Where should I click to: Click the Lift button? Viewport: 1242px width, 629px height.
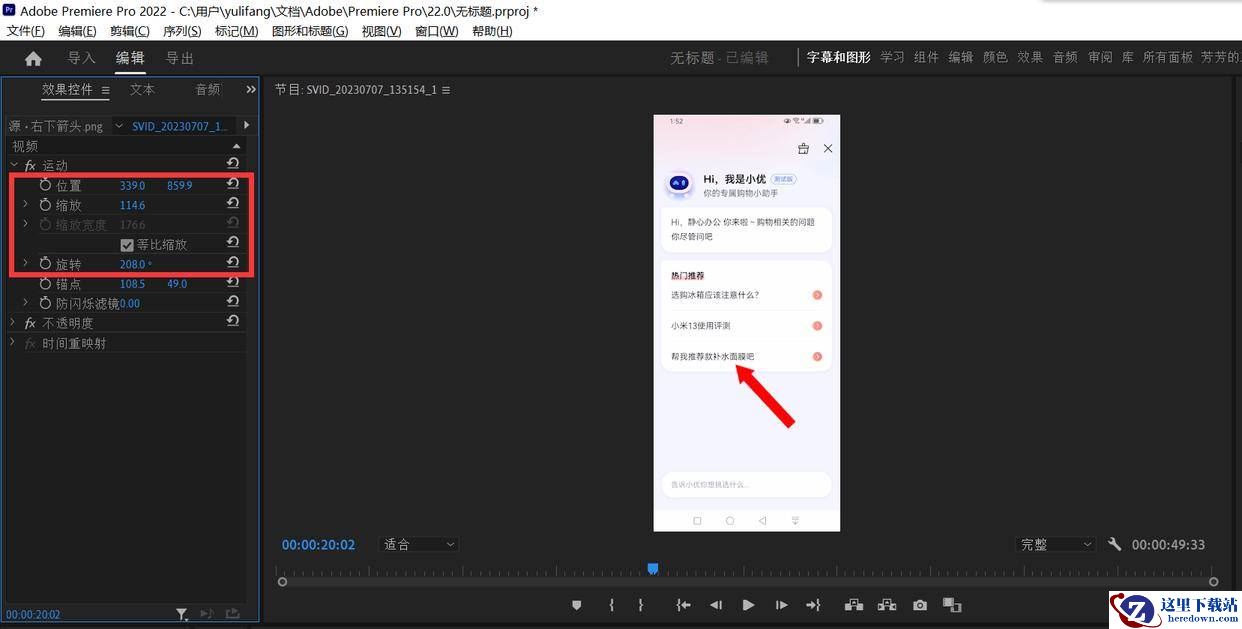[x=854, y=605]
